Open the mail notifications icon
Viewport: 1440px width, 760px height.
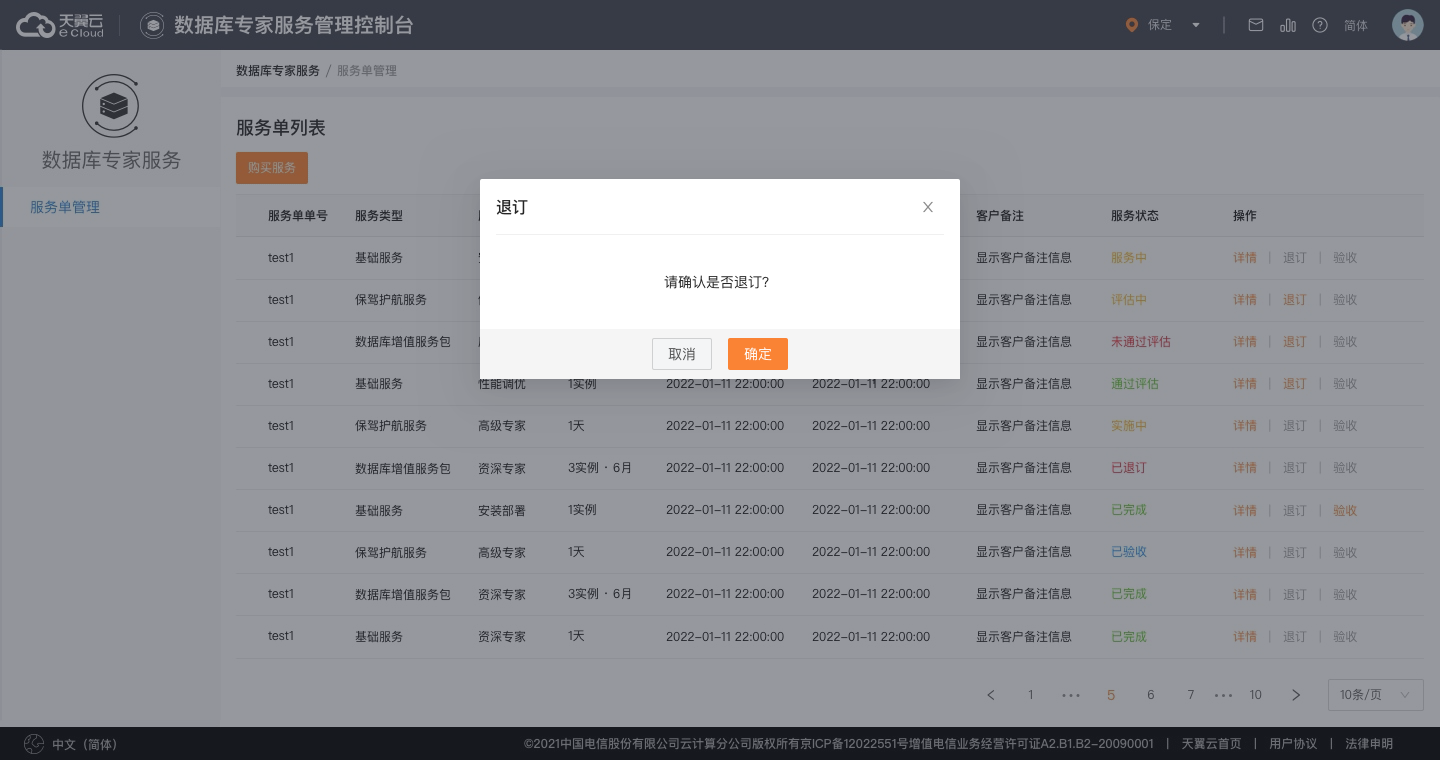tap(1256, 25)
